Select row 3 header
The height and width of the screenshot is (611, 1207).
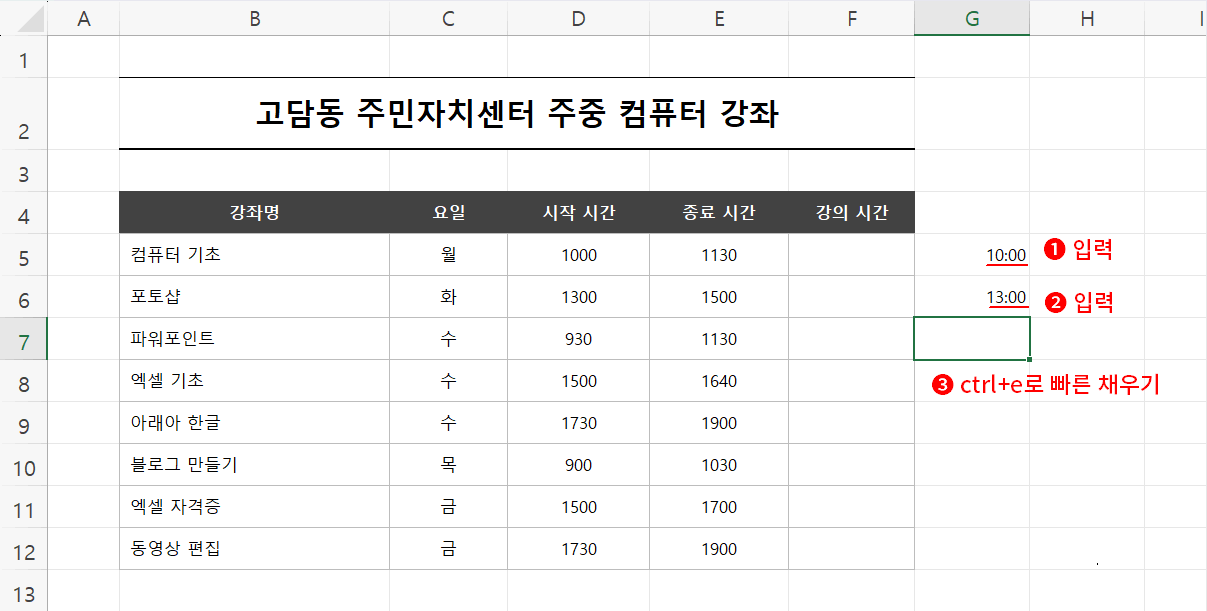click(x=24, y=171)
